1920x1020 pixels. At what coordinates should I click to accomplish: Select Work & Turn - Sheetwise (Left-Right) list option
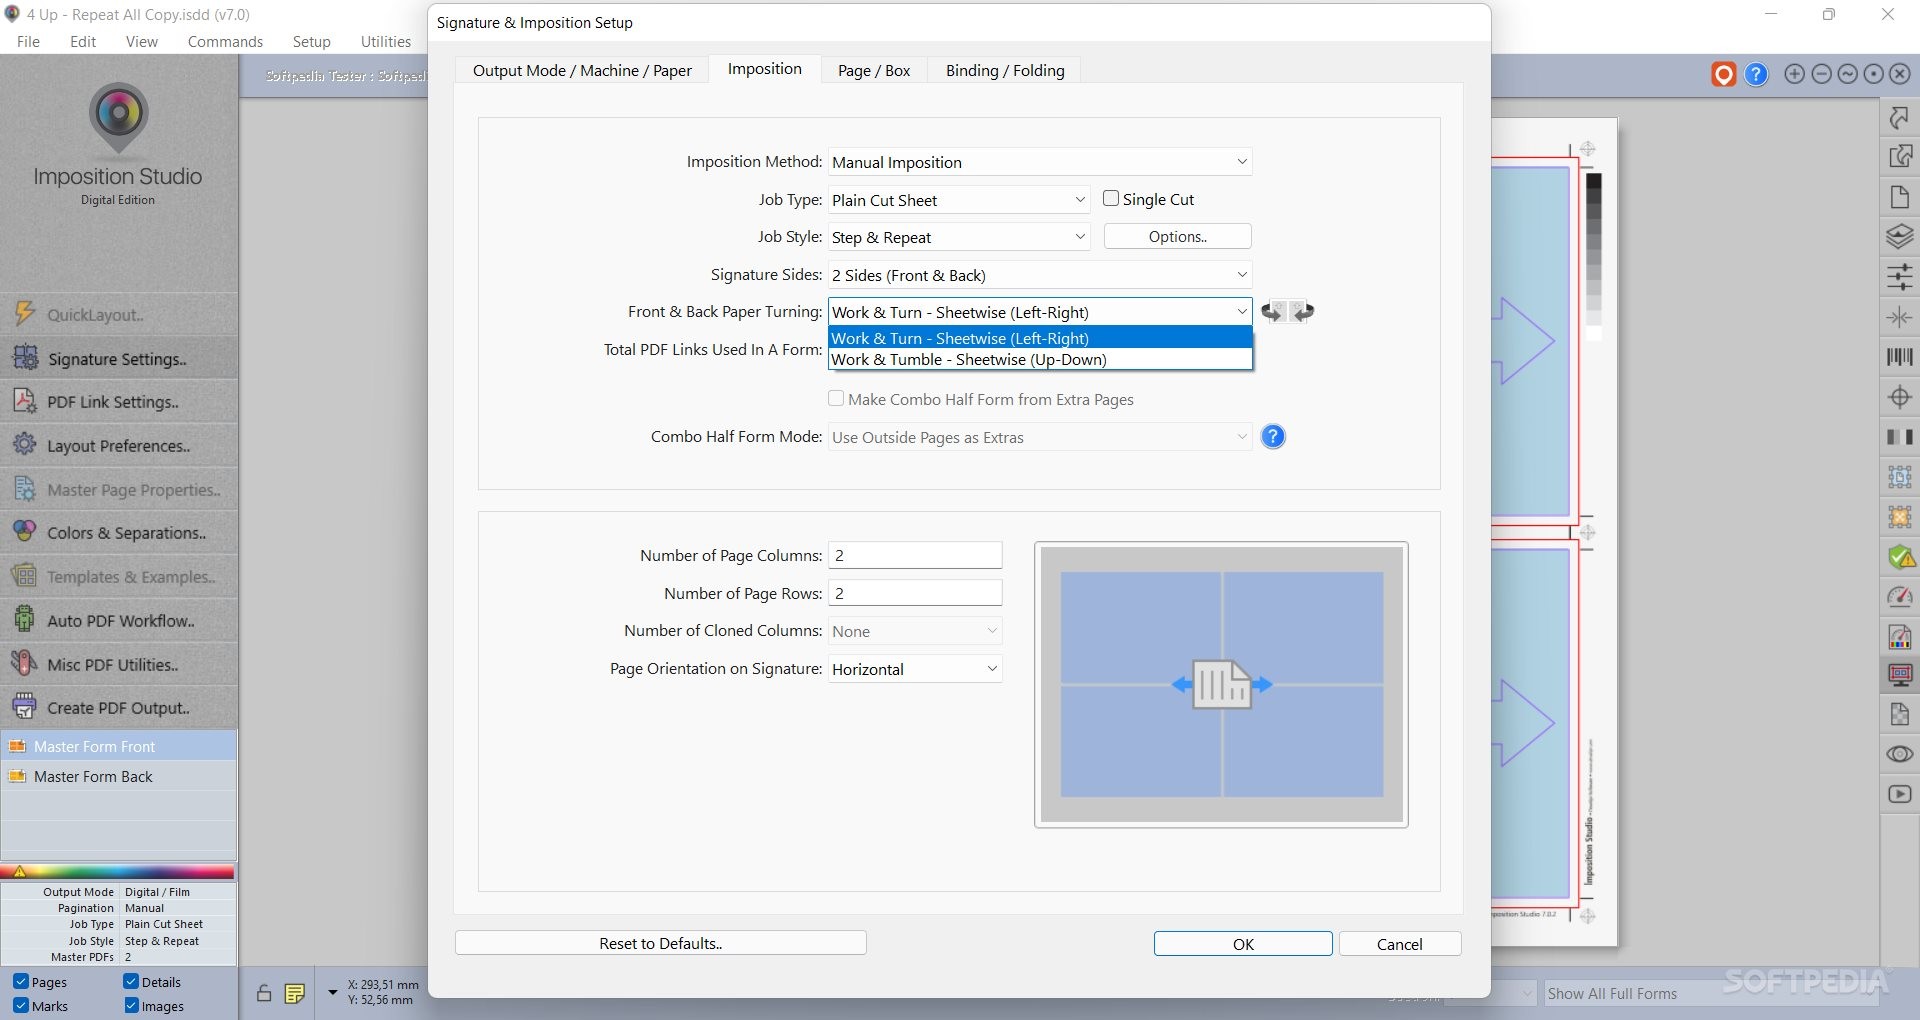[1040, 338]
